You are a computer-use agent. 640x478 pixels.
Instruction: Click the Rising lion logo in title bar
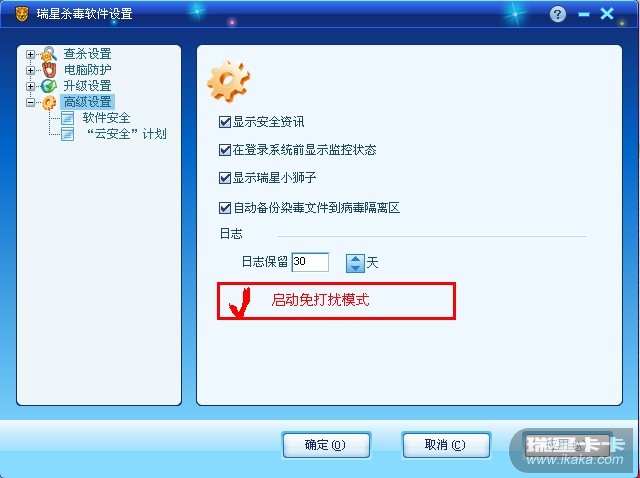(22, 14)
